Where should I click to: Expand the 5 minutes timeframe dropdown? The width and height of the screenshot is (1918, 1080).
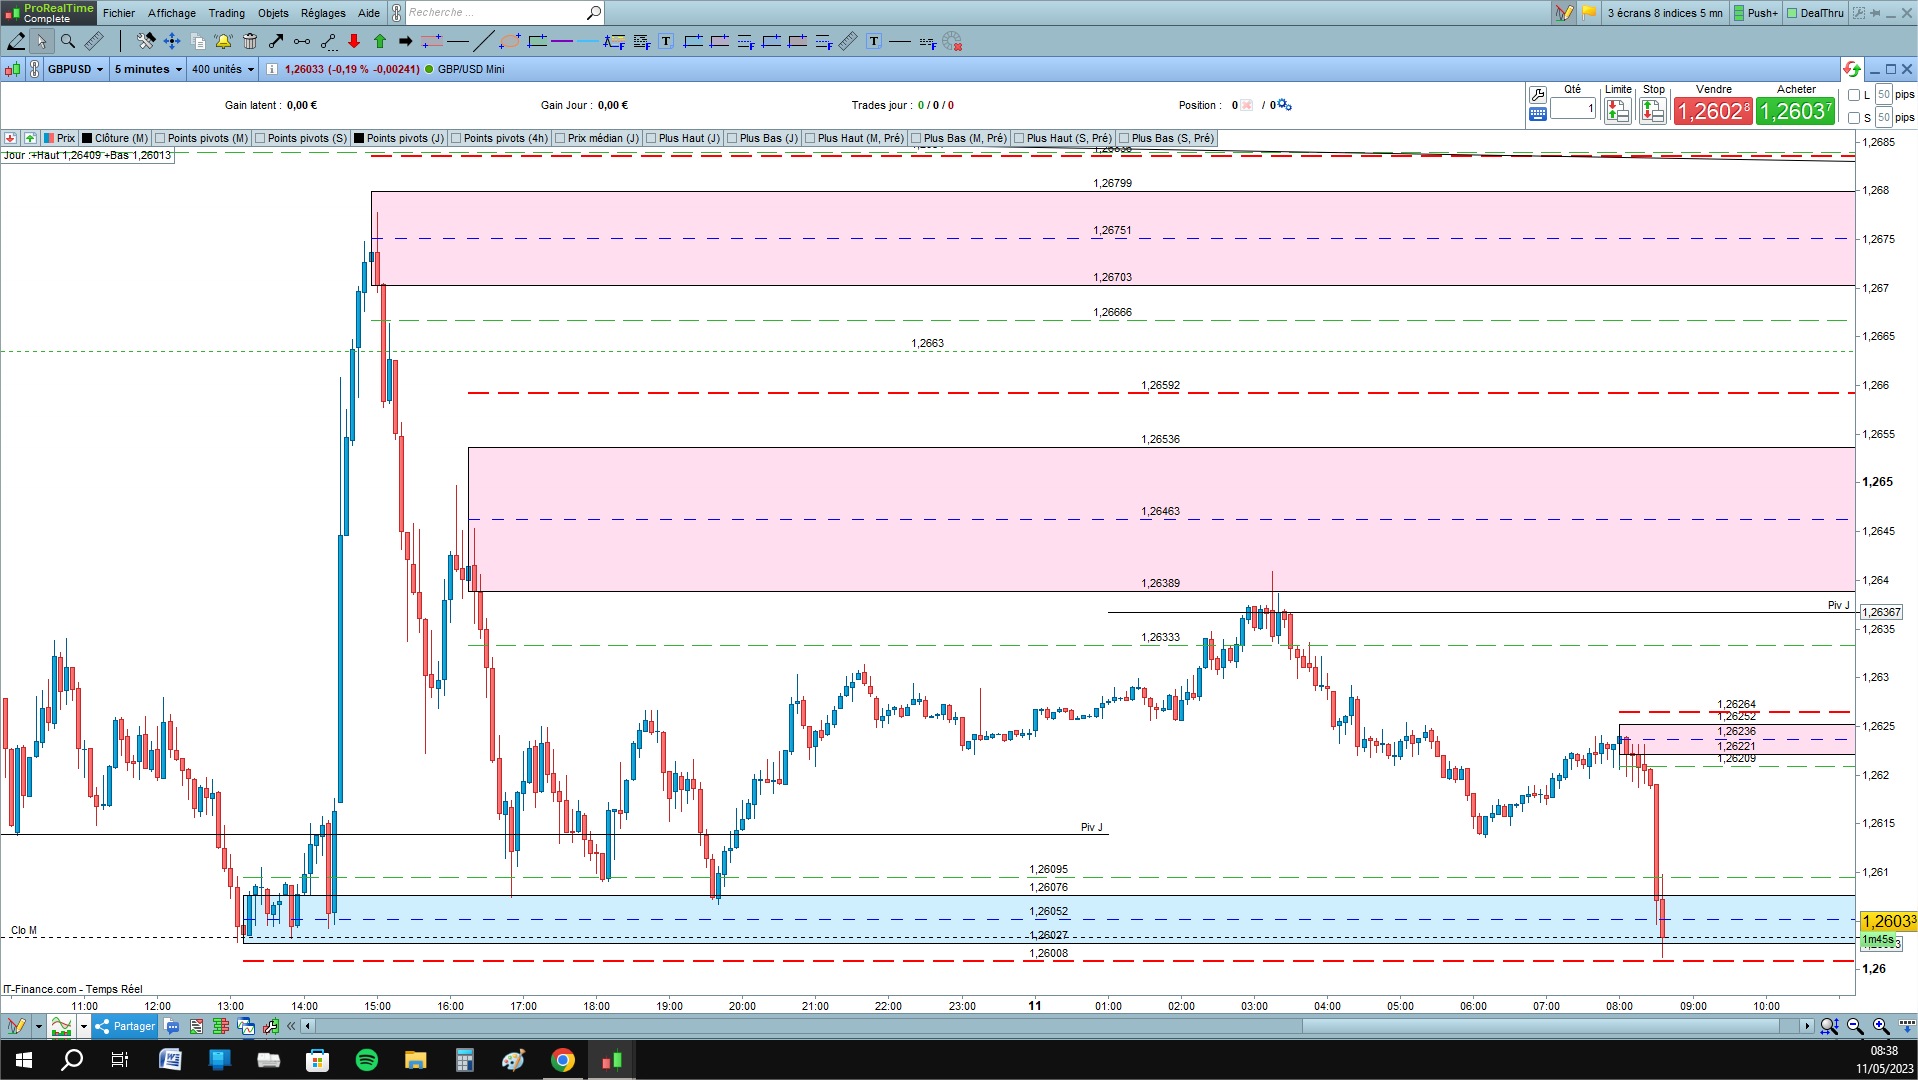coord(148,69)
